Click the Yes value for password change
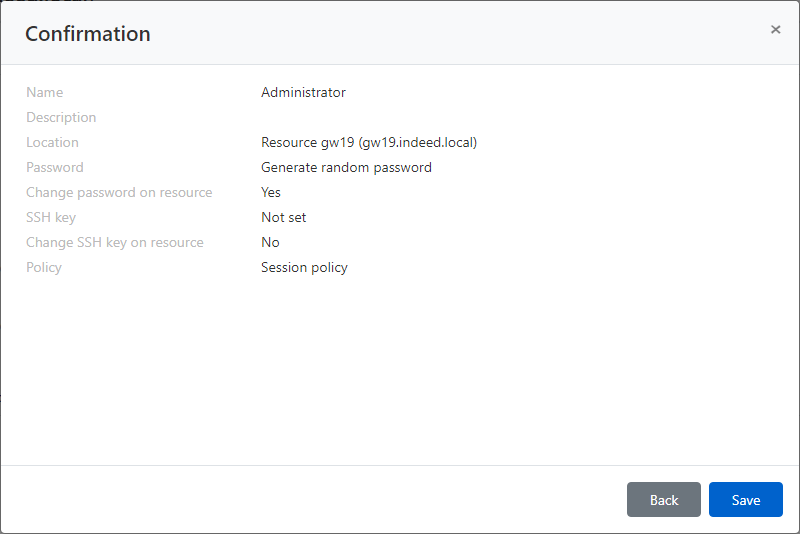The image size is (800, 534). (x=271, y=192)
